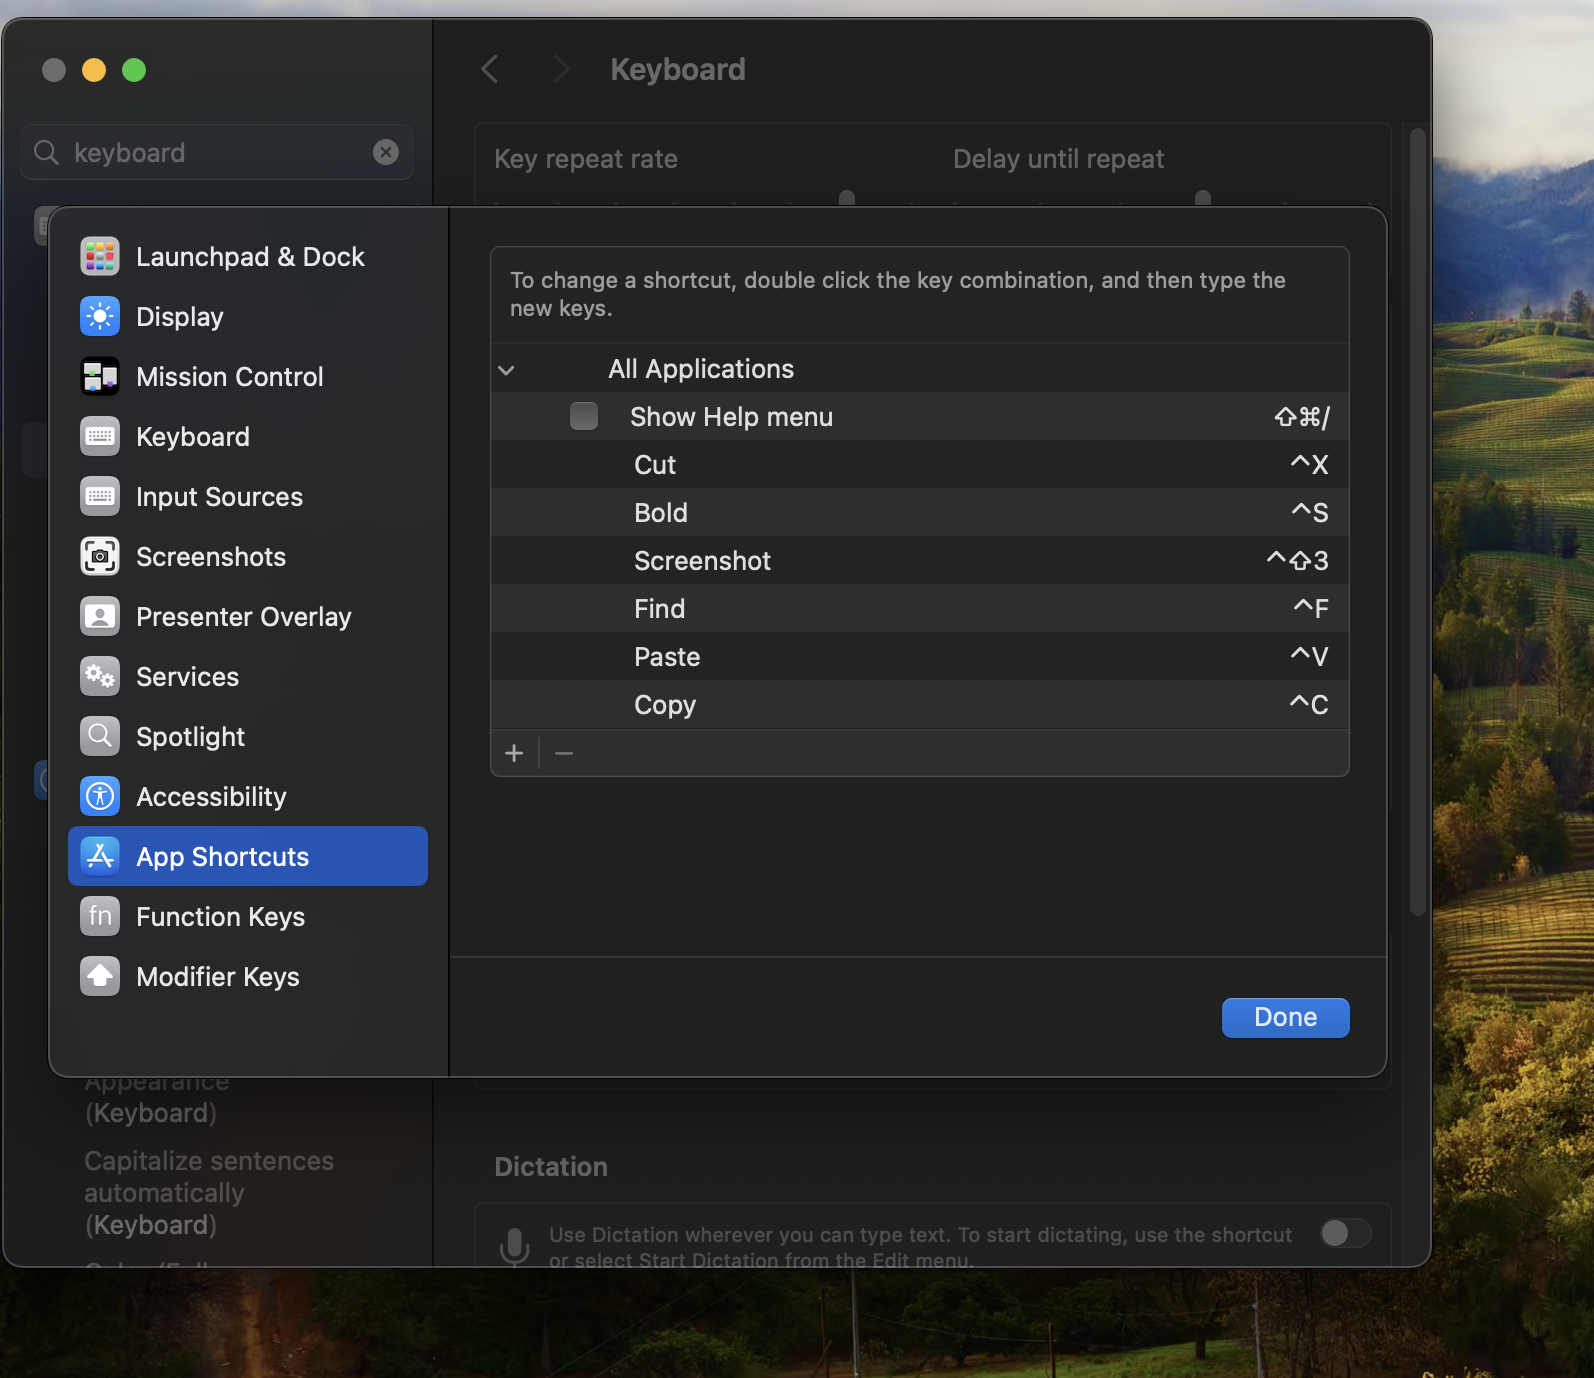Screen dimensions: 1594x1378
Task: Open the Modifier Keys section
Action: click(x=248, y=976)
